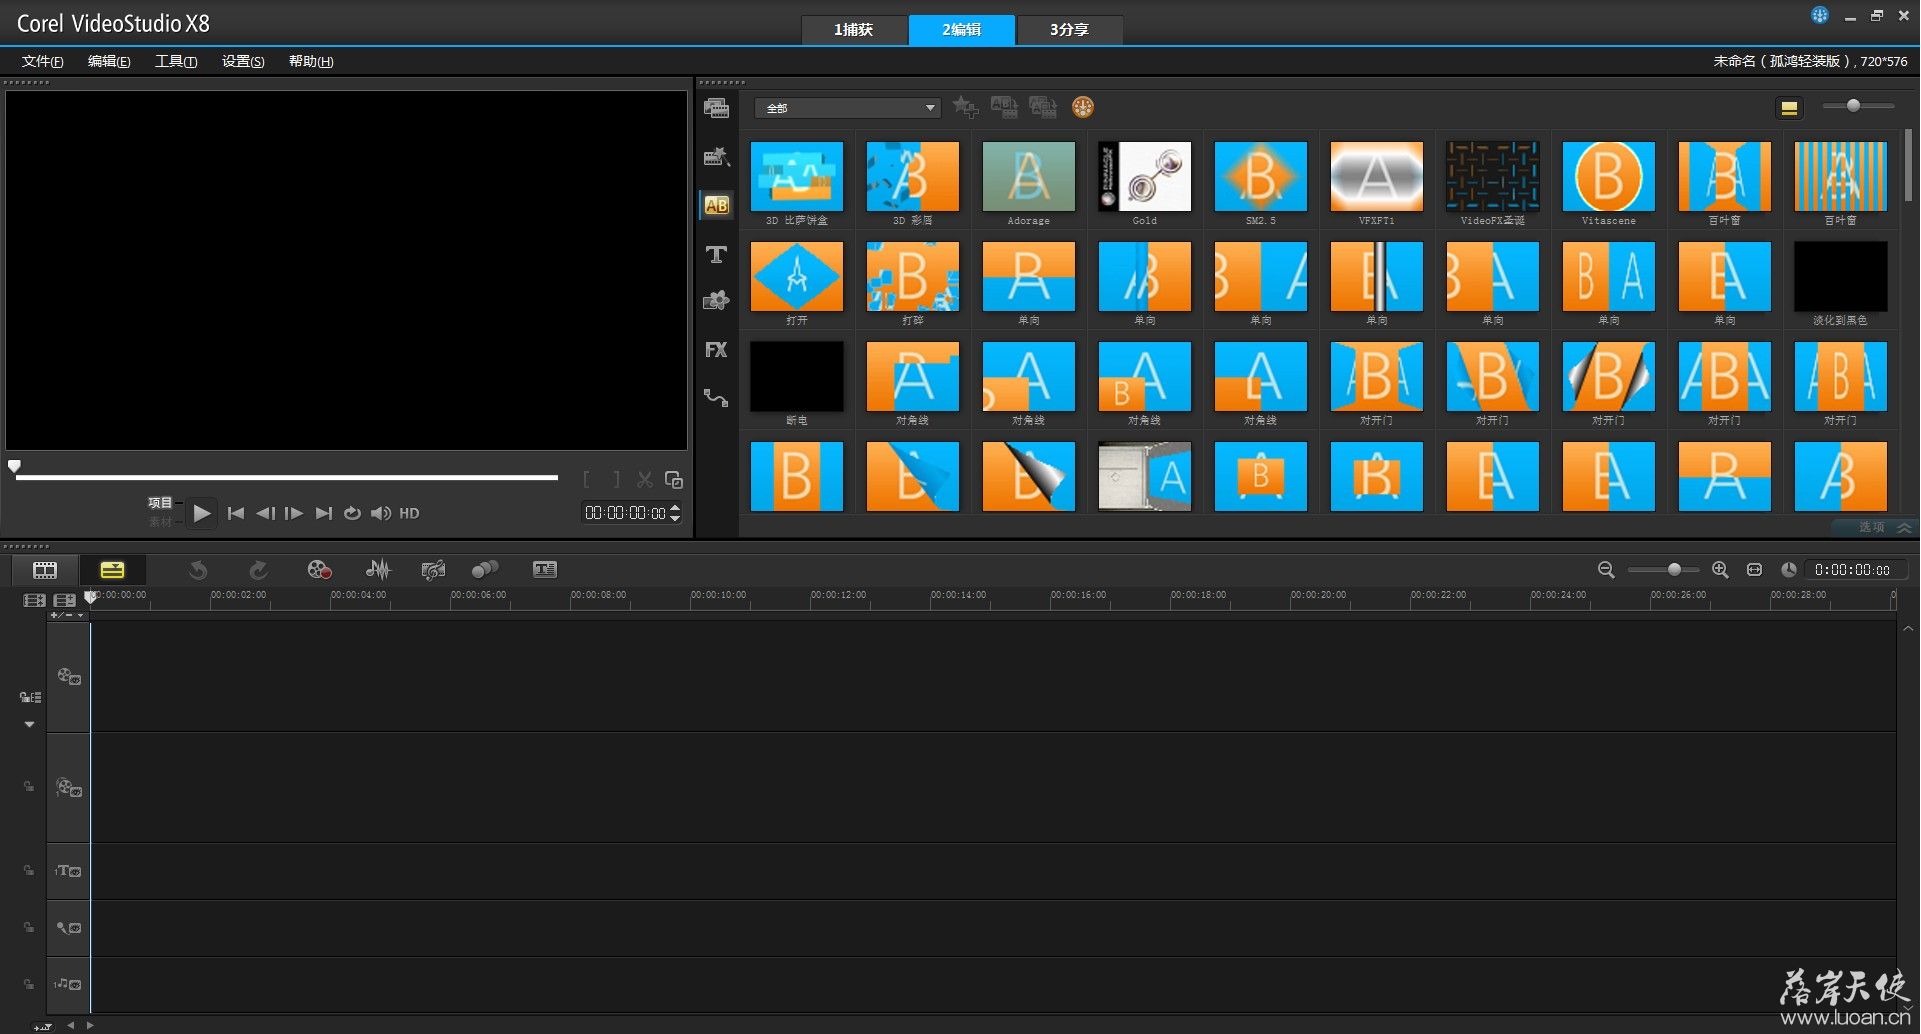
Task: Play the project preview
Action: point(202,513)
